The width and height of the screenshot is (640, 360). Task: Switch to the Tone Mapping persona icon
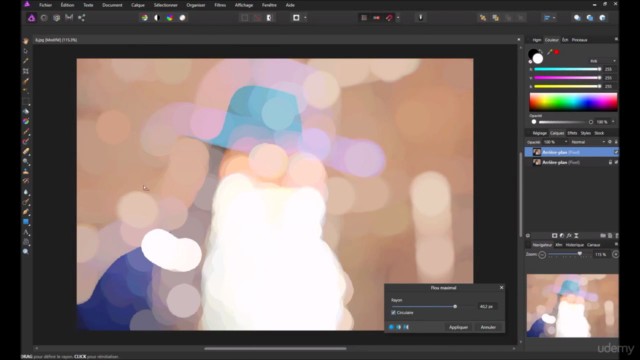click(69, 18)
